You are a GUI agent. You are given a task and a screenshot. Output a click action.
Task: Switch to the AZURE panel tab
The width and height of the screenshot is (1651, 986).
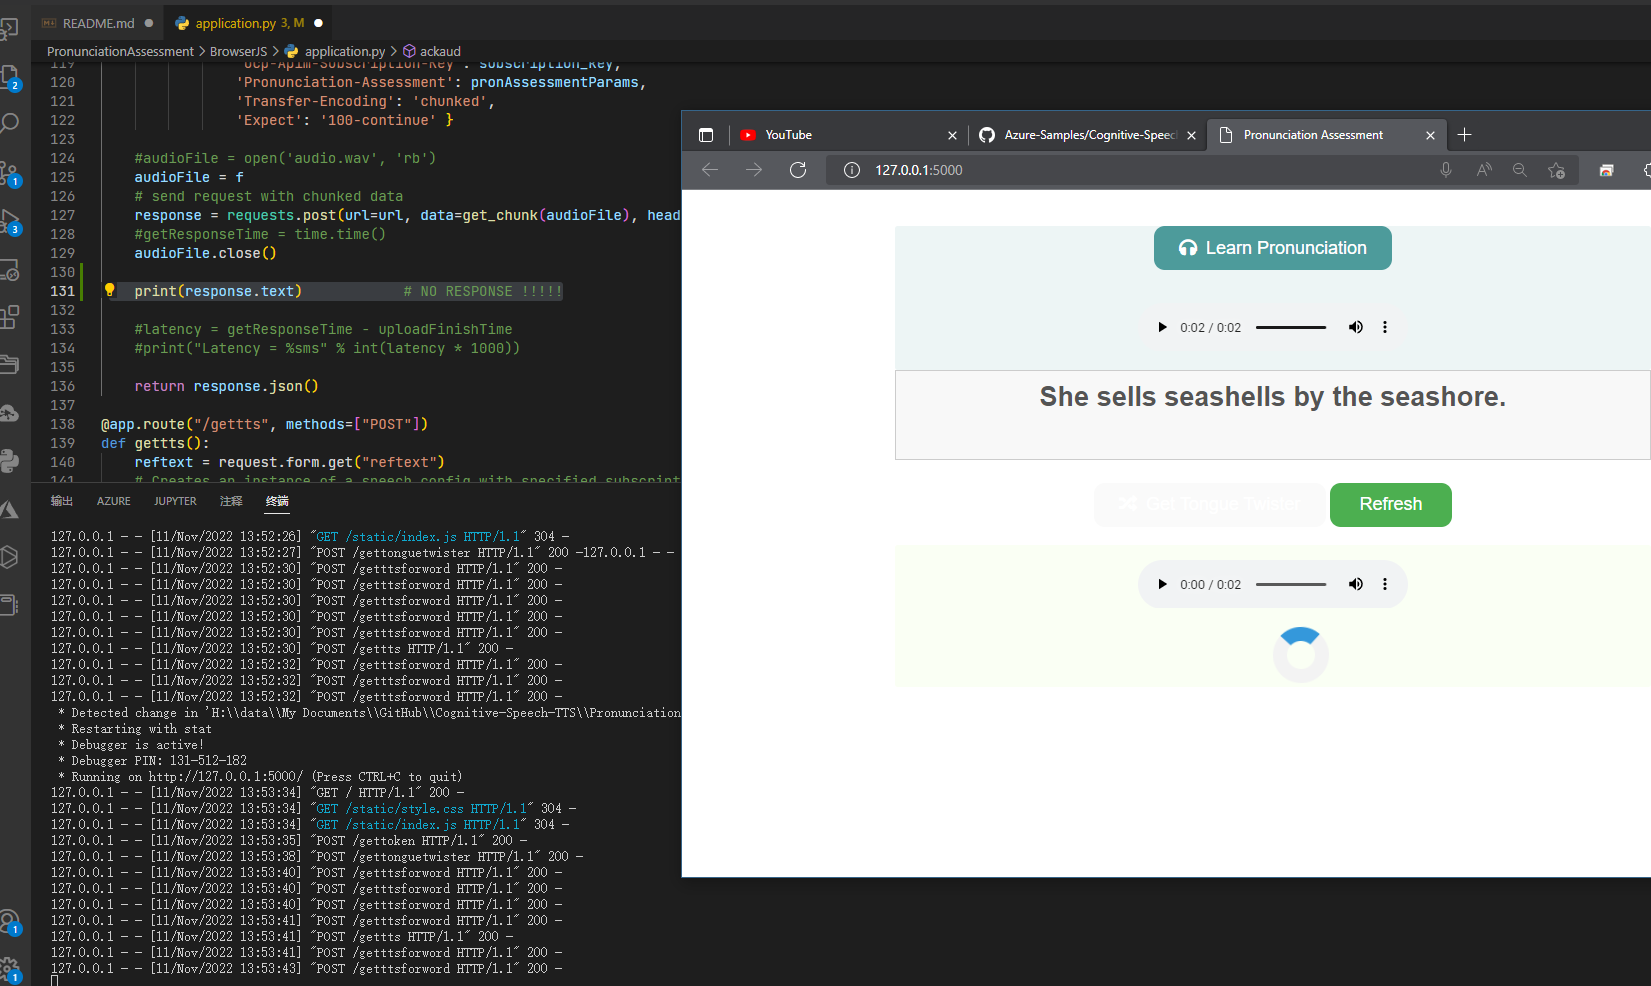click(x=113, y=501)
